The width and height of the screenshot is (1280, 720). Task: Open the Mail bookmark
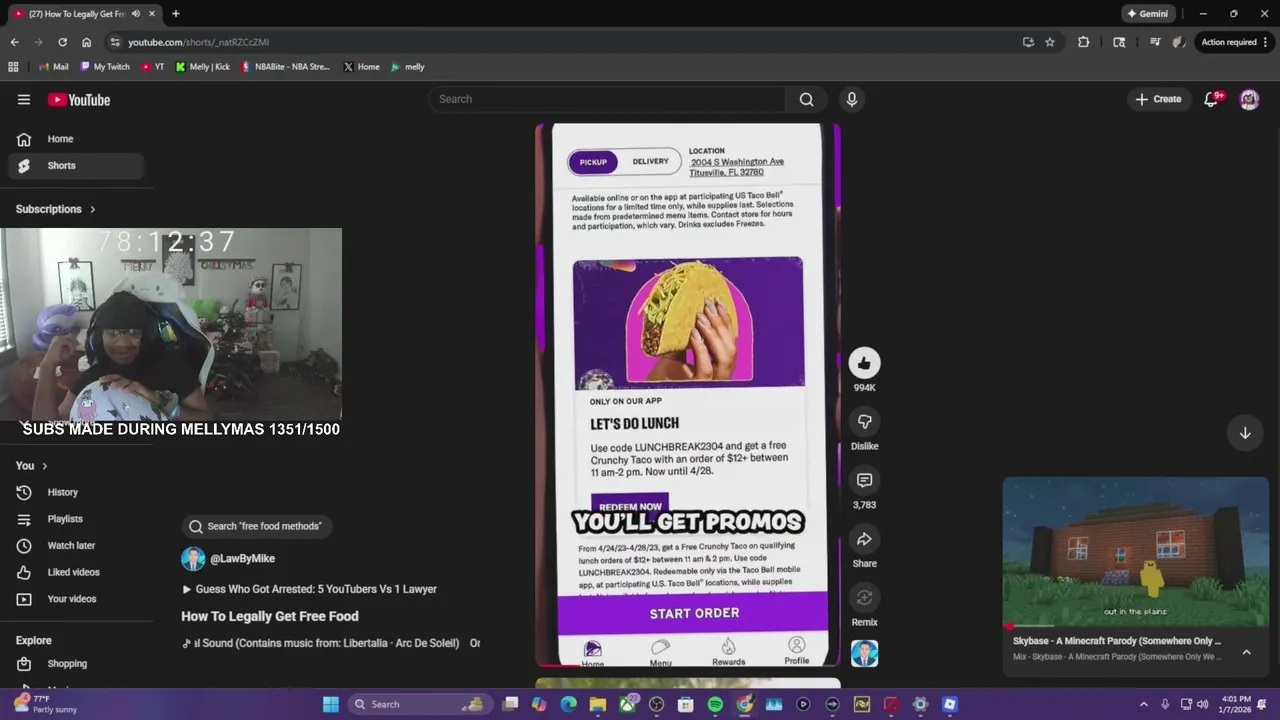53,67
